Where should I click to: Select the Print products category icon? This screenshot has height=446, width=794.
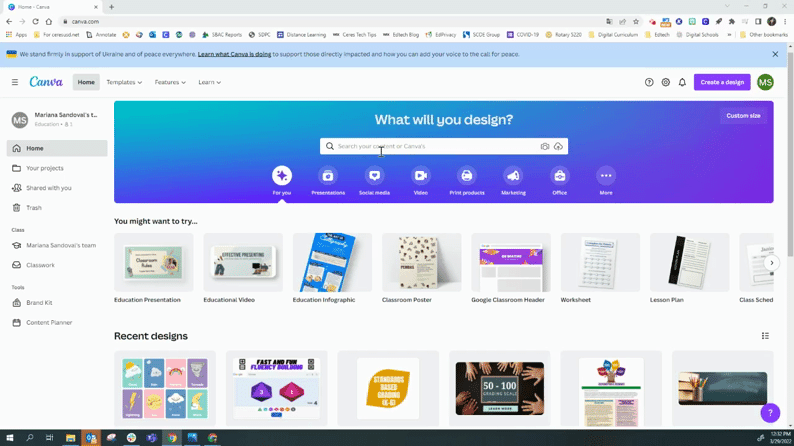[x=466, y=176]
